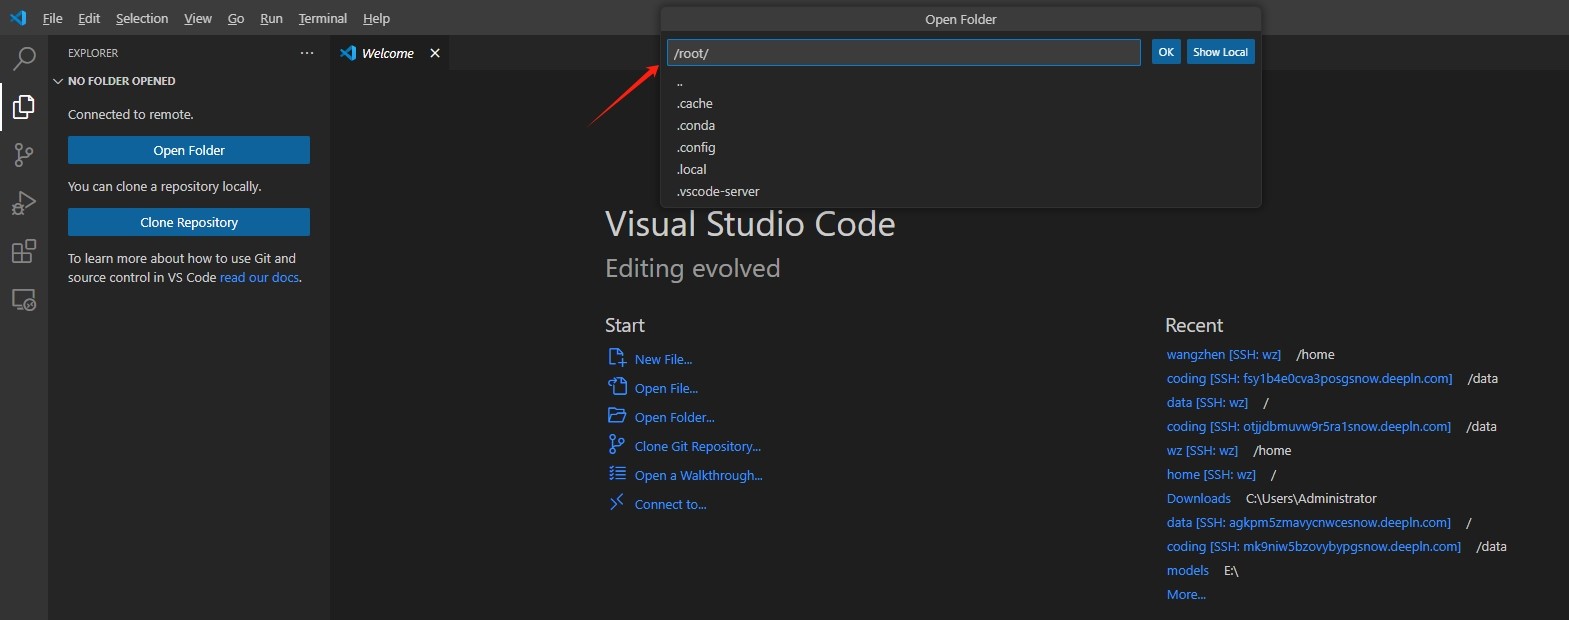1569x620 pixels.
Task: Click the Connect to... link
Action: [671, 504]
